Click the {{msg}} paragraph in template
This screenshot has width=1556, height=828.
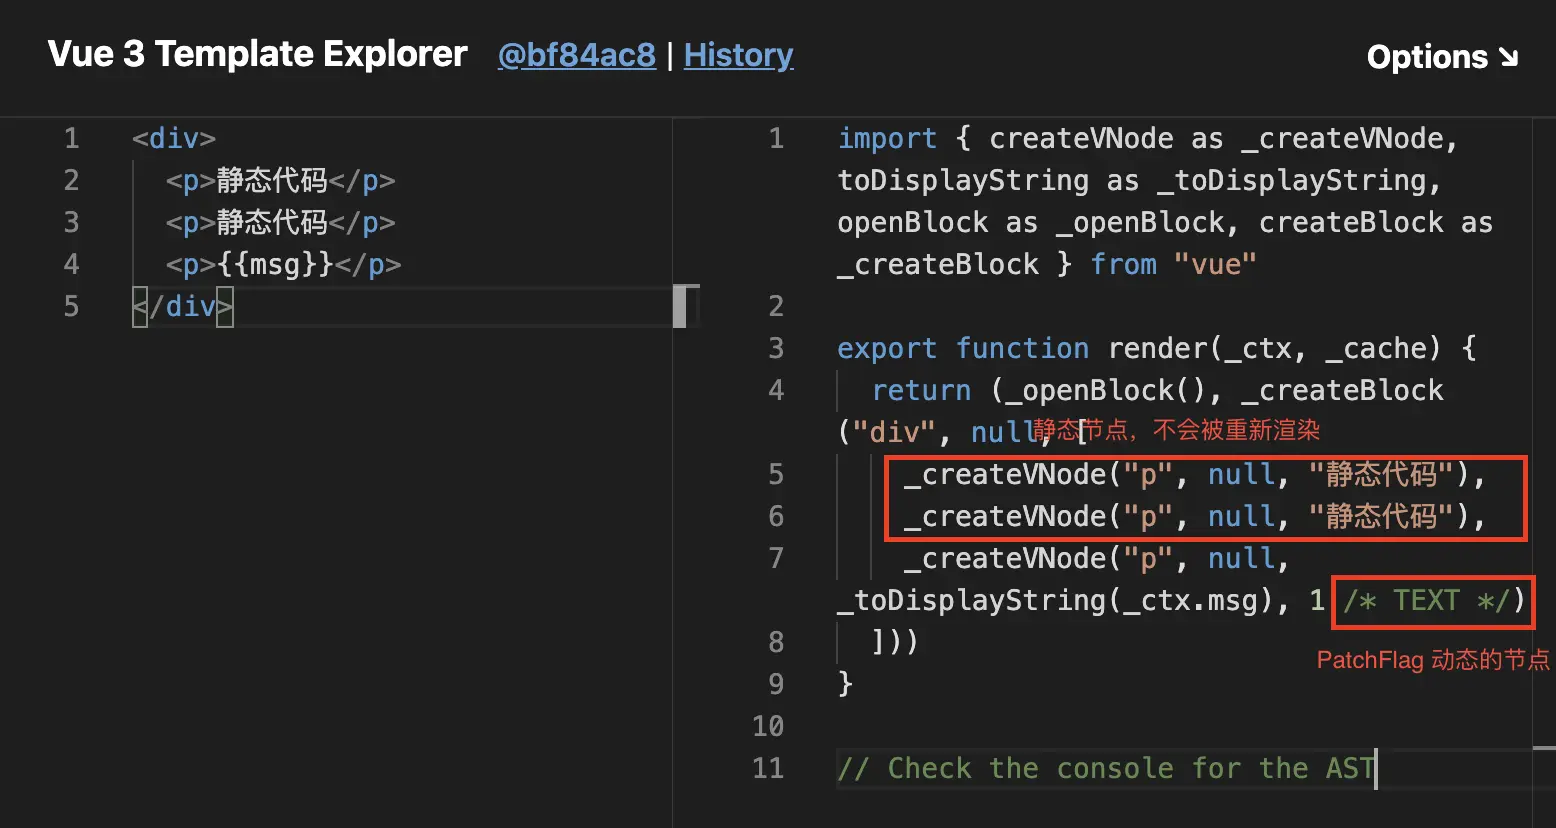point(284,264)
